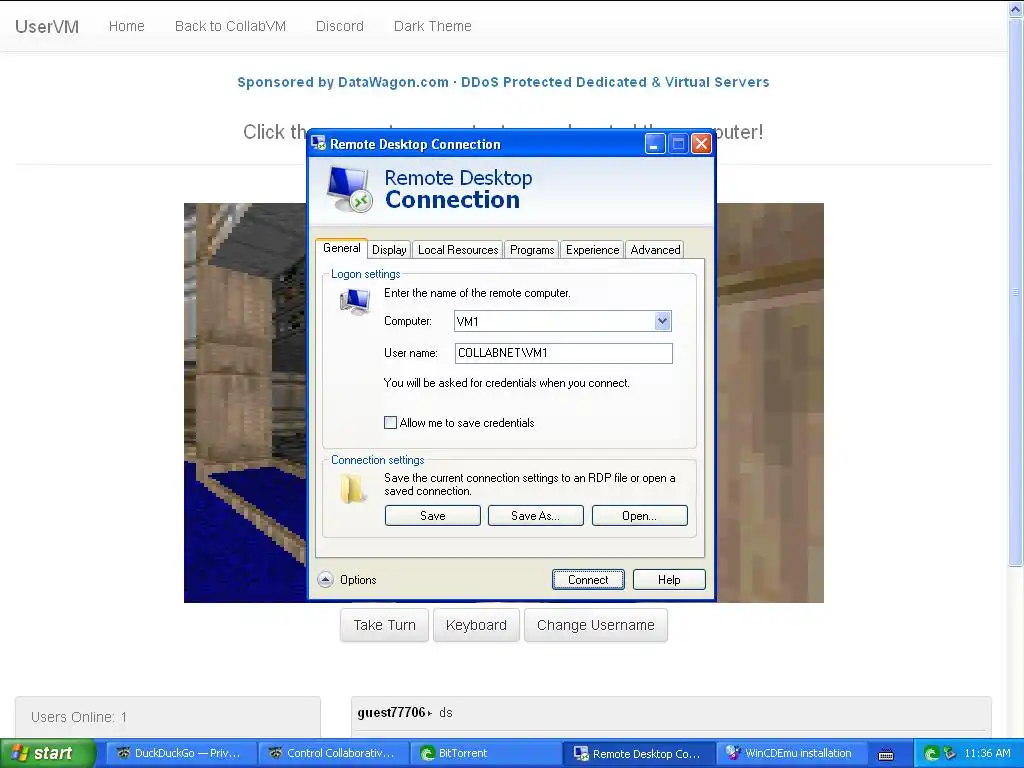
Task: Click the Computer name text field
Action: click(x=554, y=321)
